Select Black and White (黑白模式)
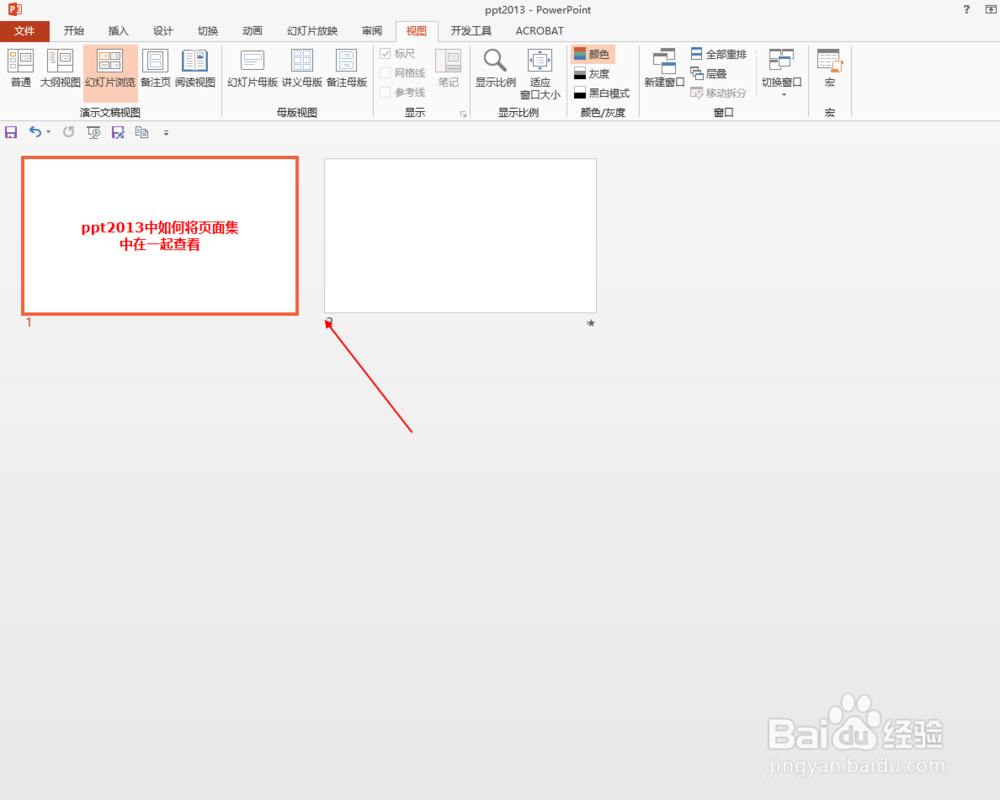Image resolution: width=1000 pixels, height=800 pixels. click(x=602, y=93)
